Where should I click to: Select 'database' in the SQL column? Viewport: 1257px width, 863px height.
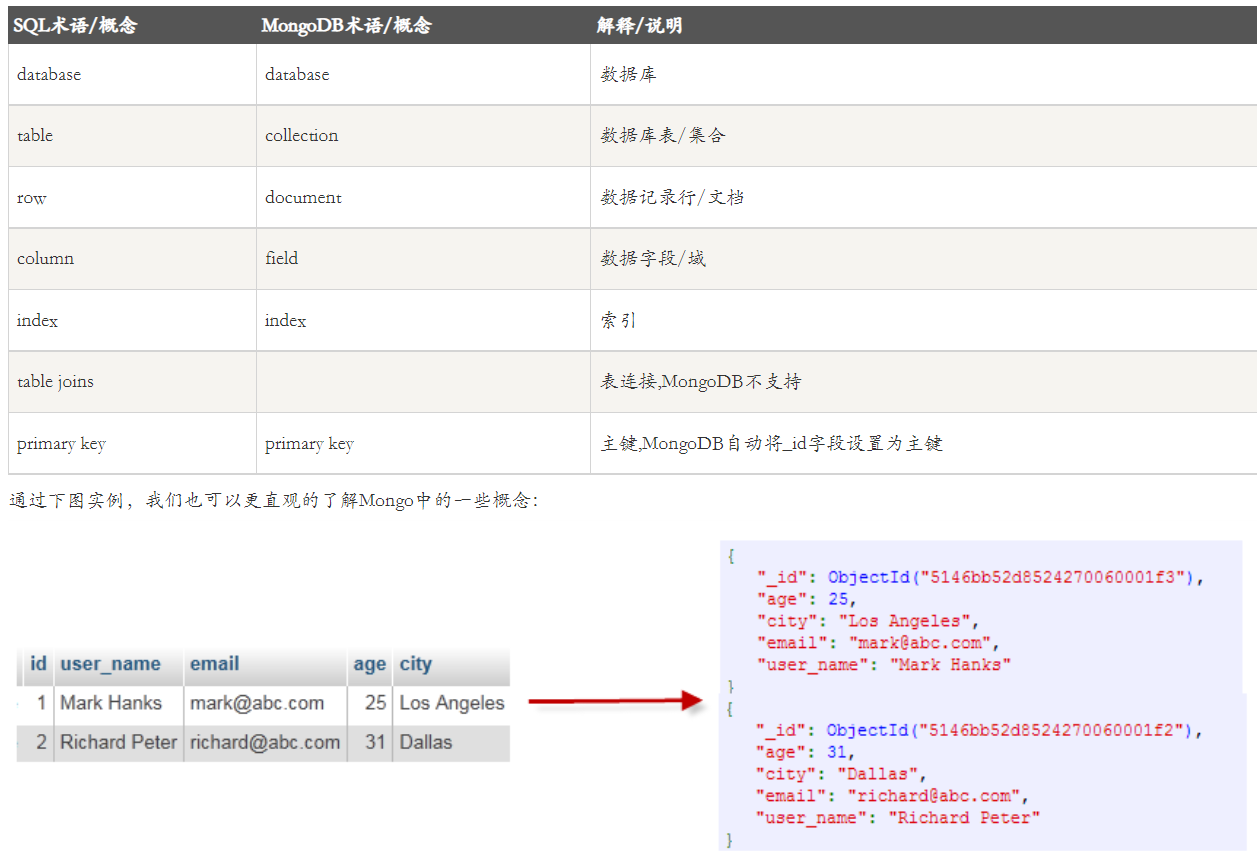(x=132, y=74)
